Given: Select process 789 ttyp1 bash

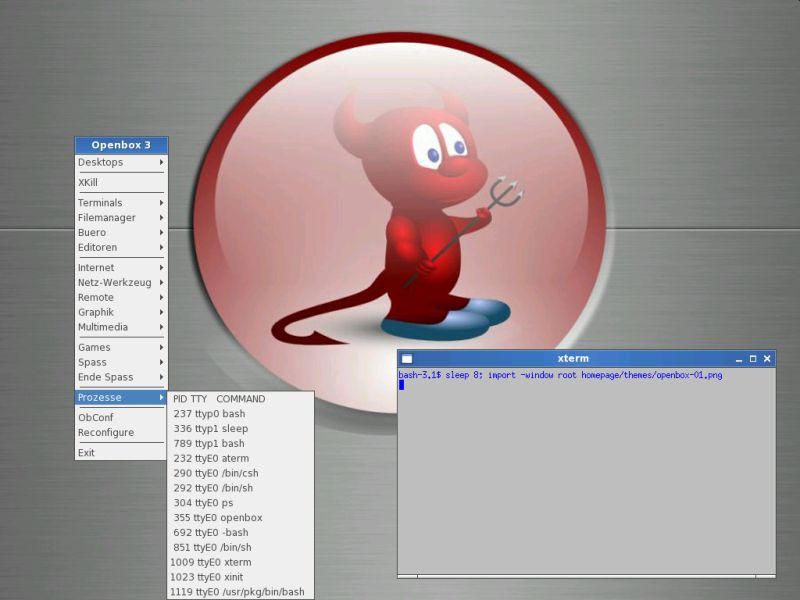Looking at the screenshot, I should tap(241, 443).
